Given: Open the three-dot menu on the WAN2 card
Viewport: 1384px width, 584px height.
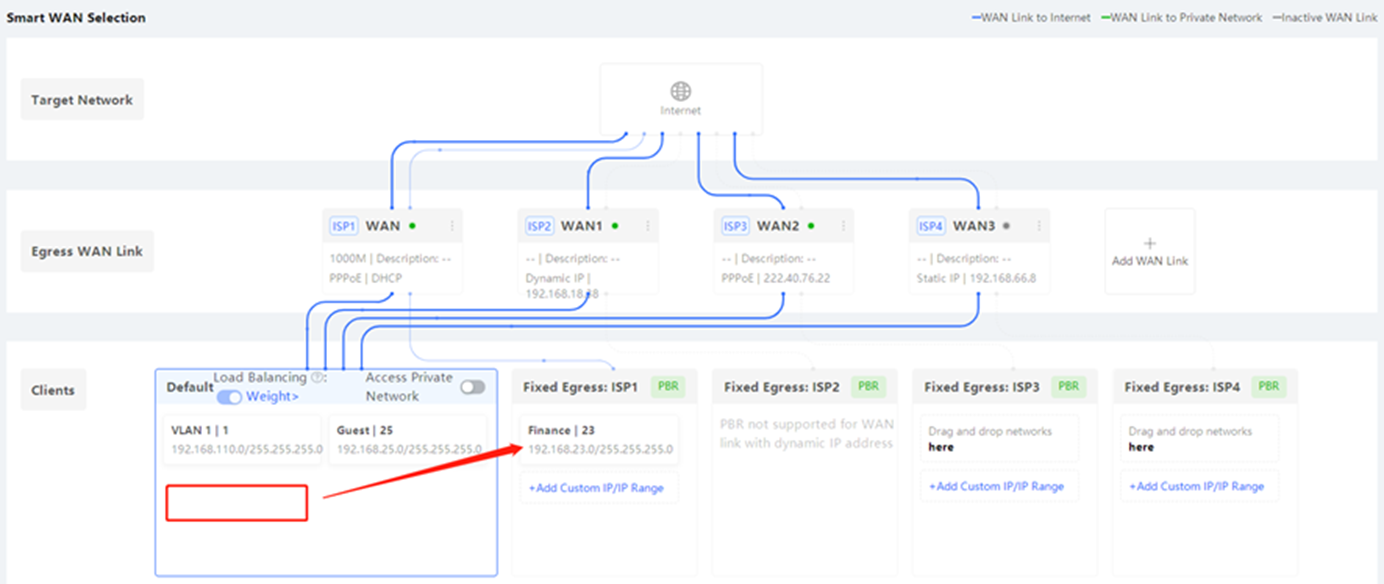Looking at the screenshot, I should (x=843, y=226).
